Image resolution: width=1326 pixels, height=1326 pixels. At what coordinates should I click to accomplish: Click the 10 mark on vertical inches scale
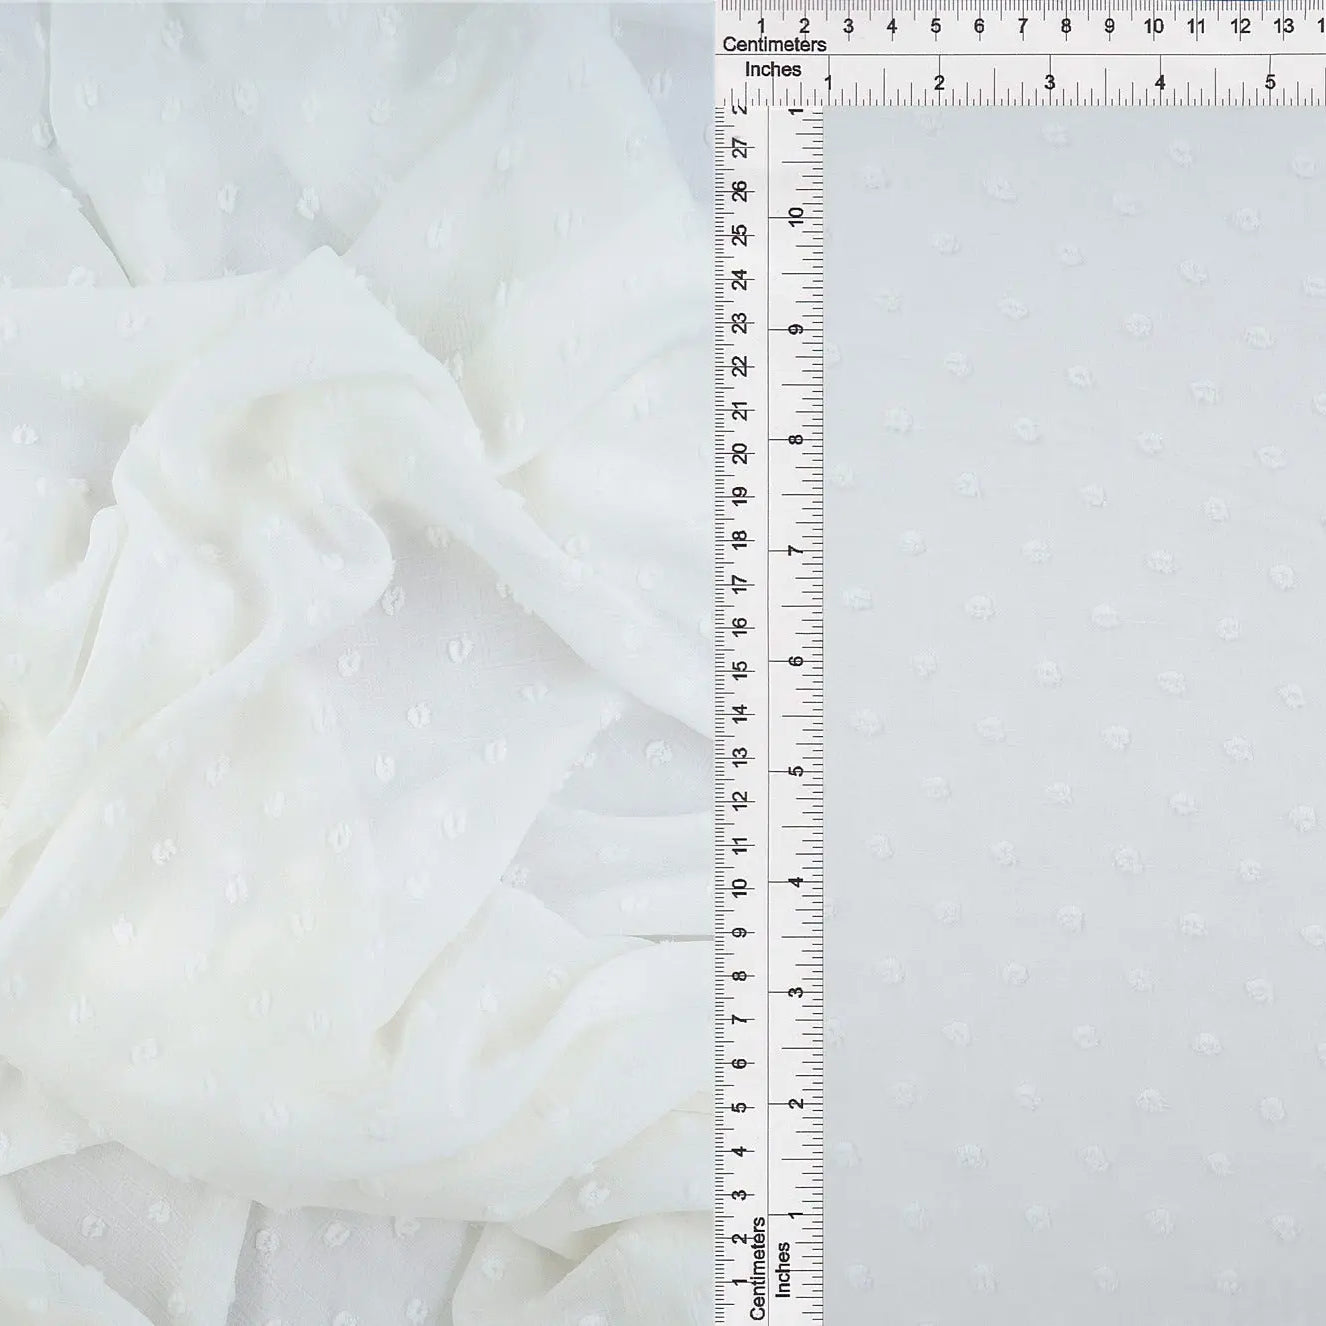click(x=797, y=216)
